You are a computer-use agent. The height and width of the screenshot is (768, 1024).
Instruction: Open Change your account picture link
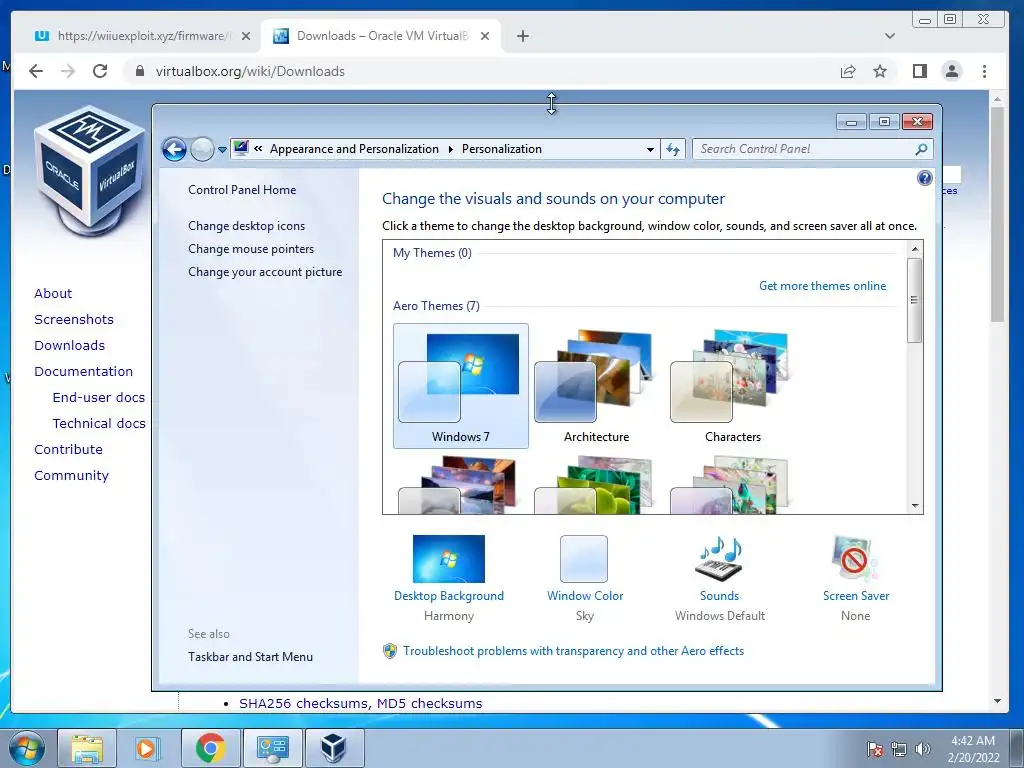tap(265, 272)
